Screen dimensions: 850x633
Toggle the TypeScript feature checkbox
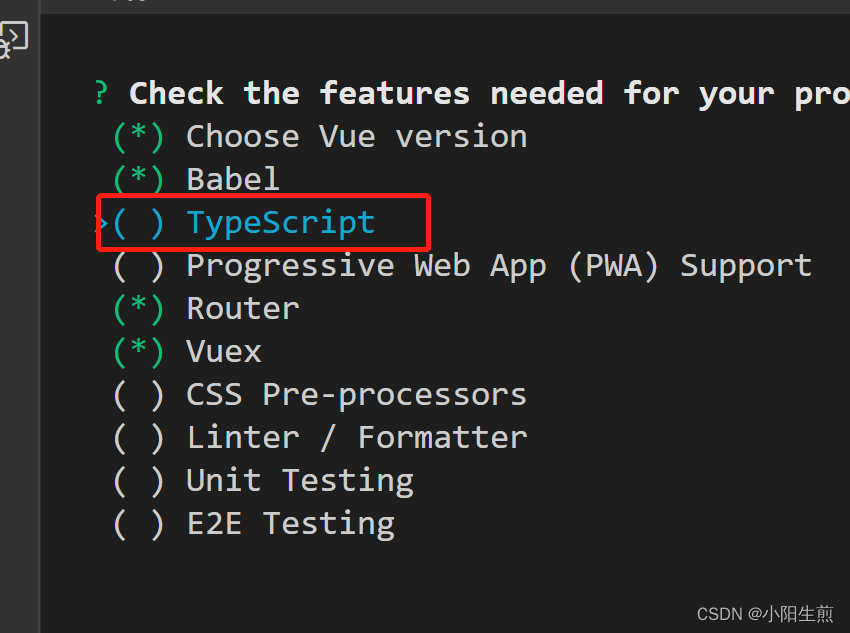[x=139, y=223]
